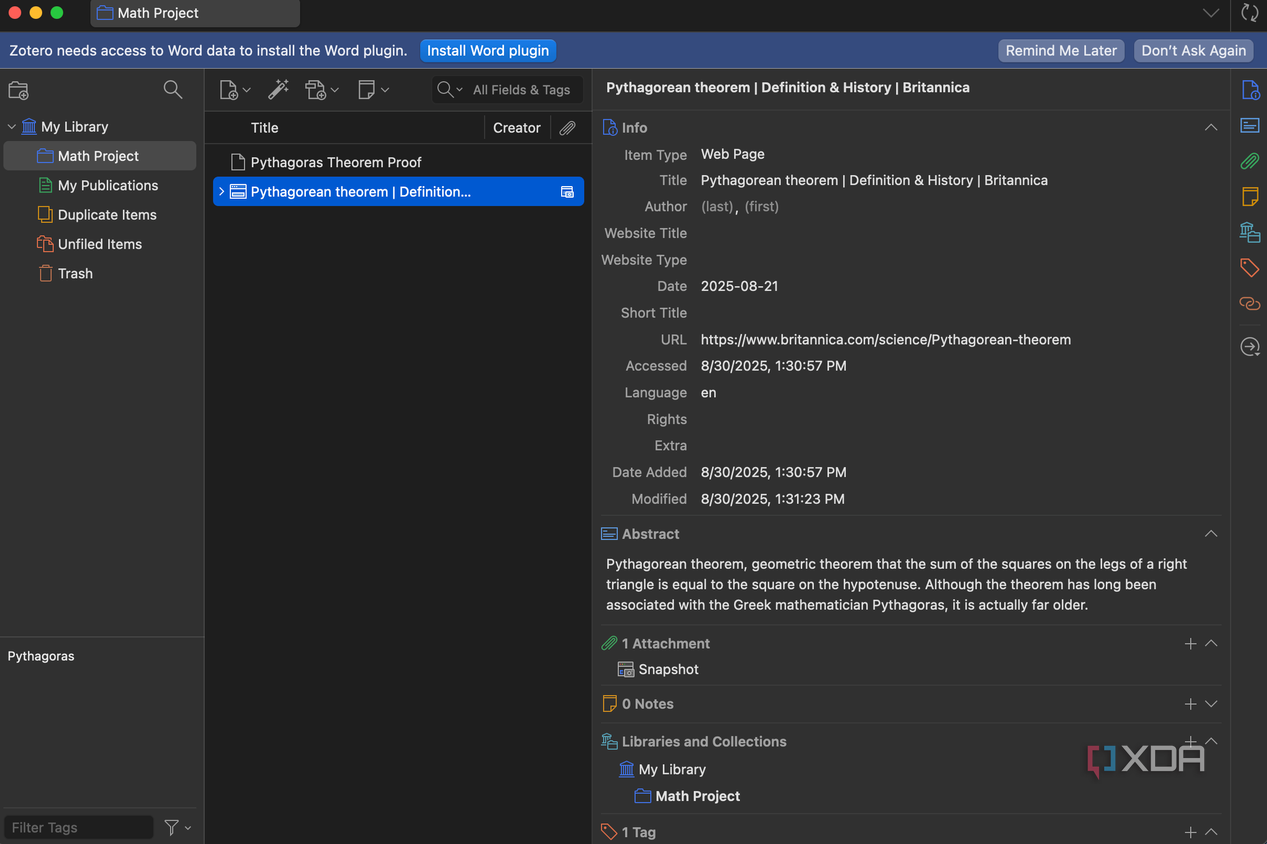Click My Library under Libraries and Collections
Image resolution: width=1267 pixels, height=844 pixels.
672,770
